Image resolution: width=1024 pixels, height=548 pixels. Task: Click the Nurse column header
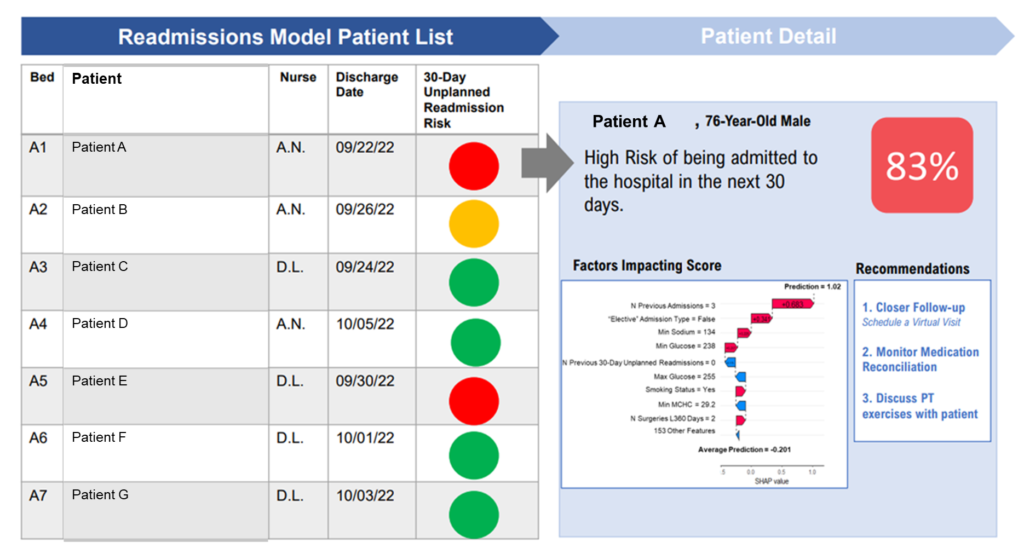click(x=298, y=77)
